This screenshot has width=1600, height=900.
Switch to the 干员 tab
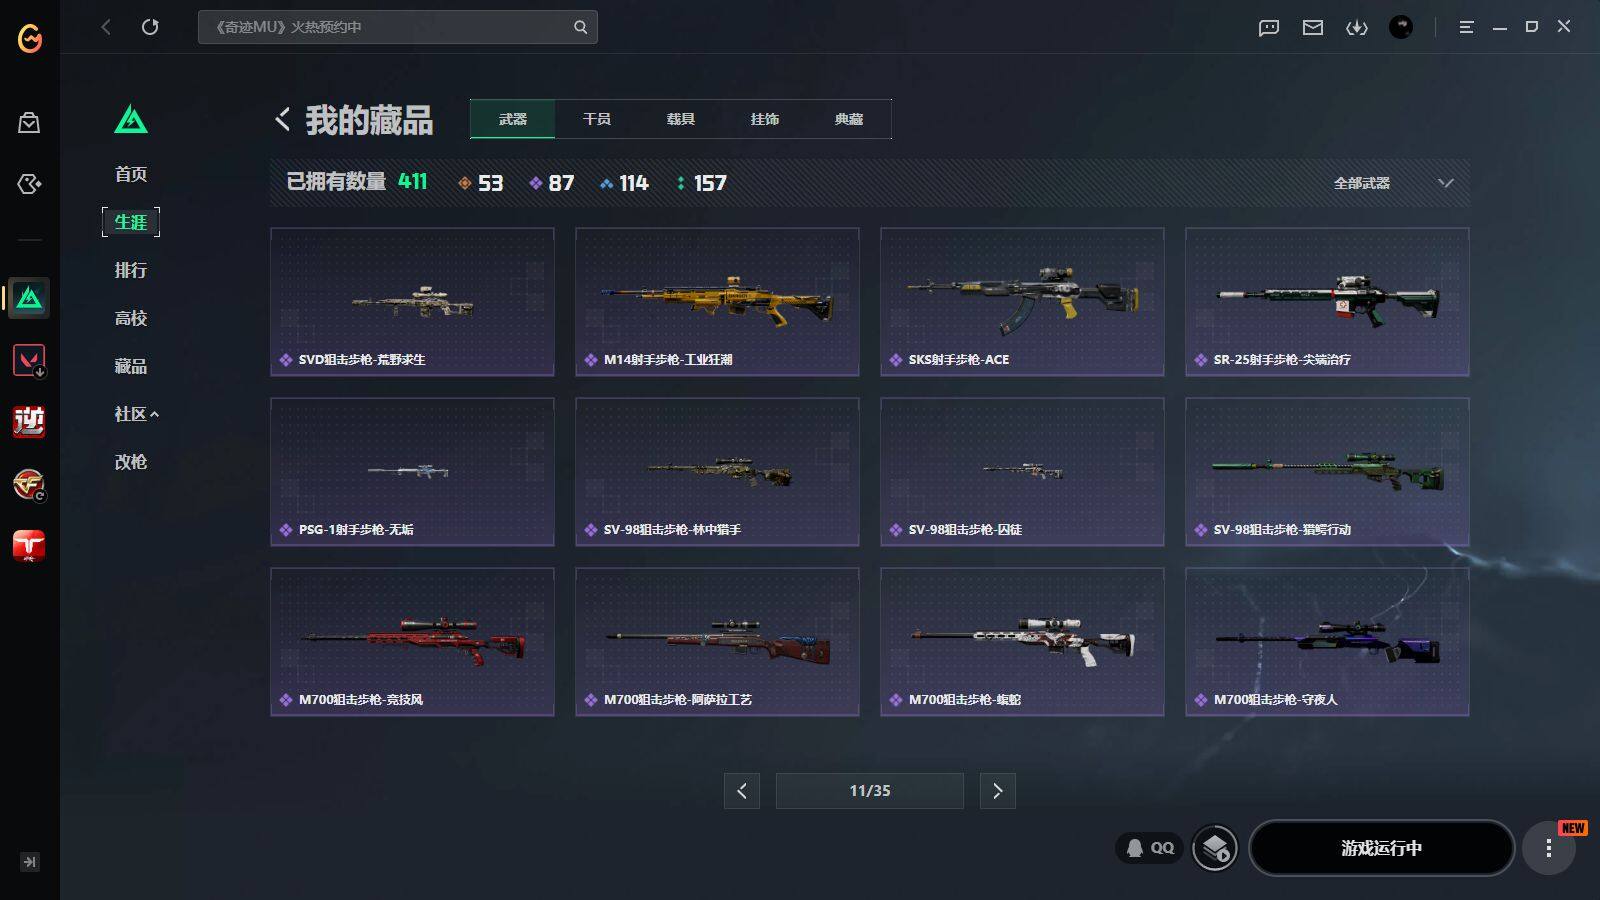[597, 119]
